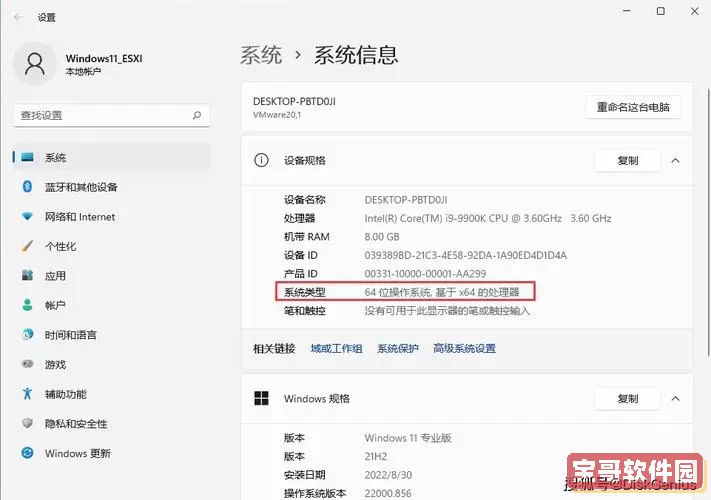Open the 域或工作组 link
The height and width of the screenshot is (500, 711).
[x=336, y=348]
